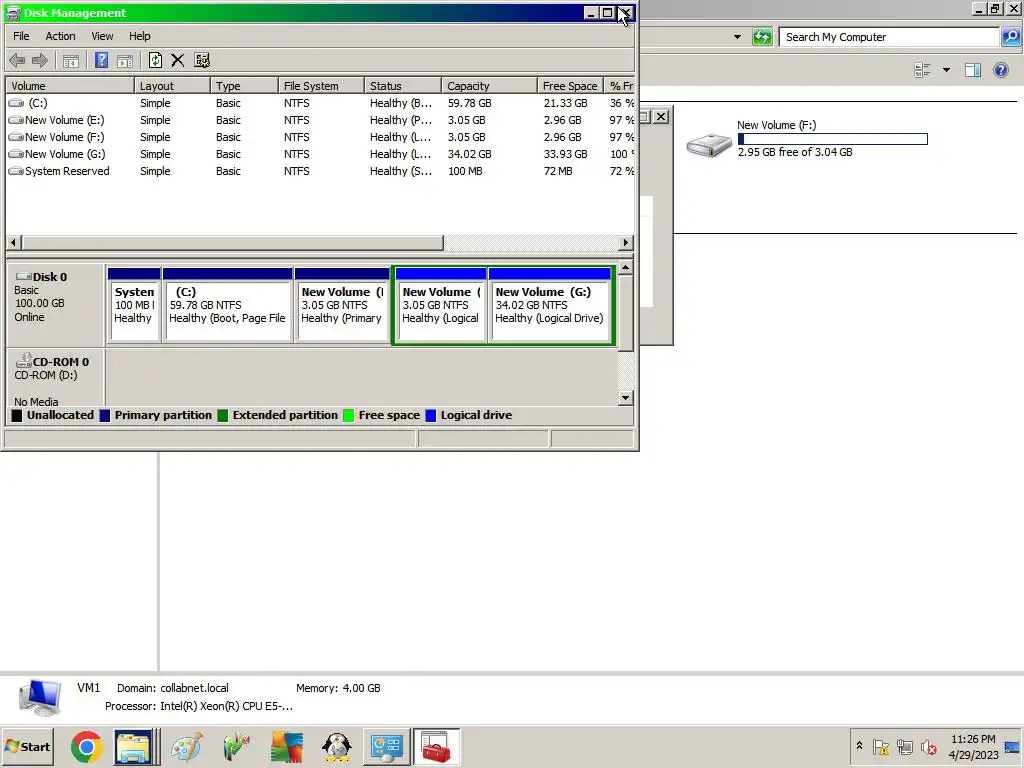
Task: Select System Reserved partition block on Disk 0
Action: pyautogui.click(x=135, y=305)
